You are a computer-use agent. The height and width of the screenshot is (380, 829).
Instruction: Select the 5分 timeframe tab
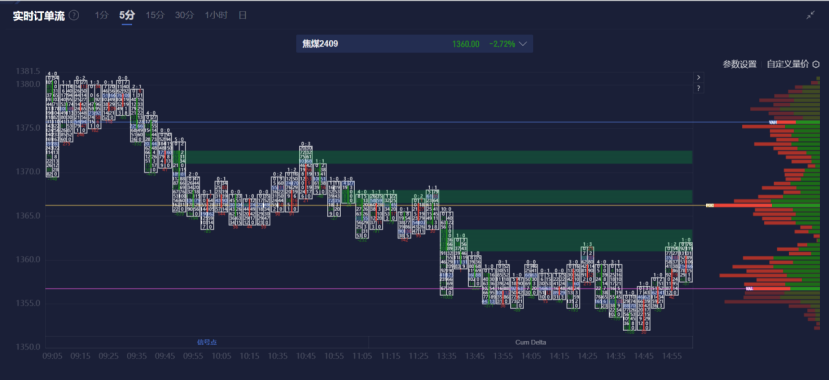click(x=127, y=15)
